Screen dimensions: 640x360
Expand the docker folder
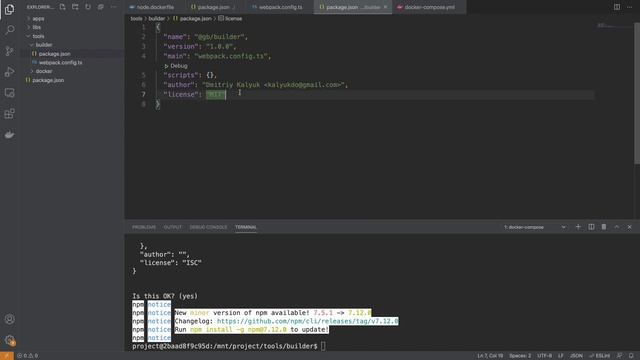(44, 71)
